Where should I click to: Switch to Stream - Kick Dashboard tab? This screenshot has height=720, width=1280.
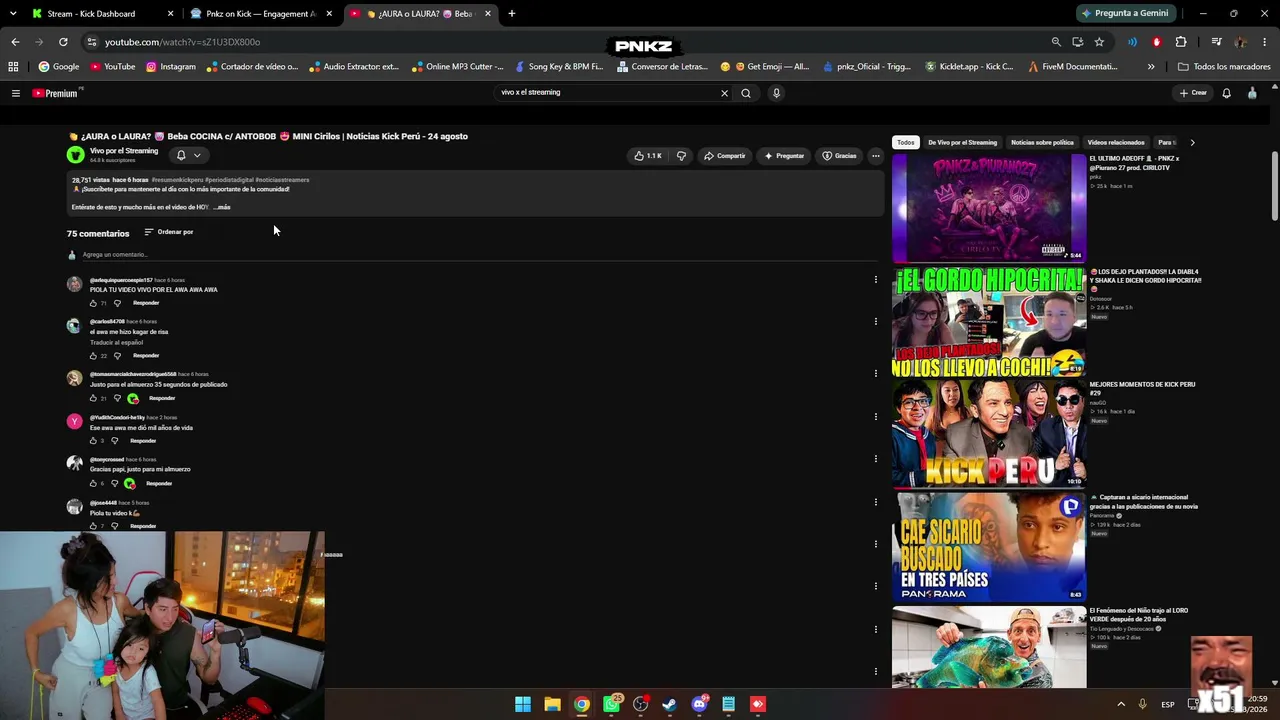click(x=100, y=14)
